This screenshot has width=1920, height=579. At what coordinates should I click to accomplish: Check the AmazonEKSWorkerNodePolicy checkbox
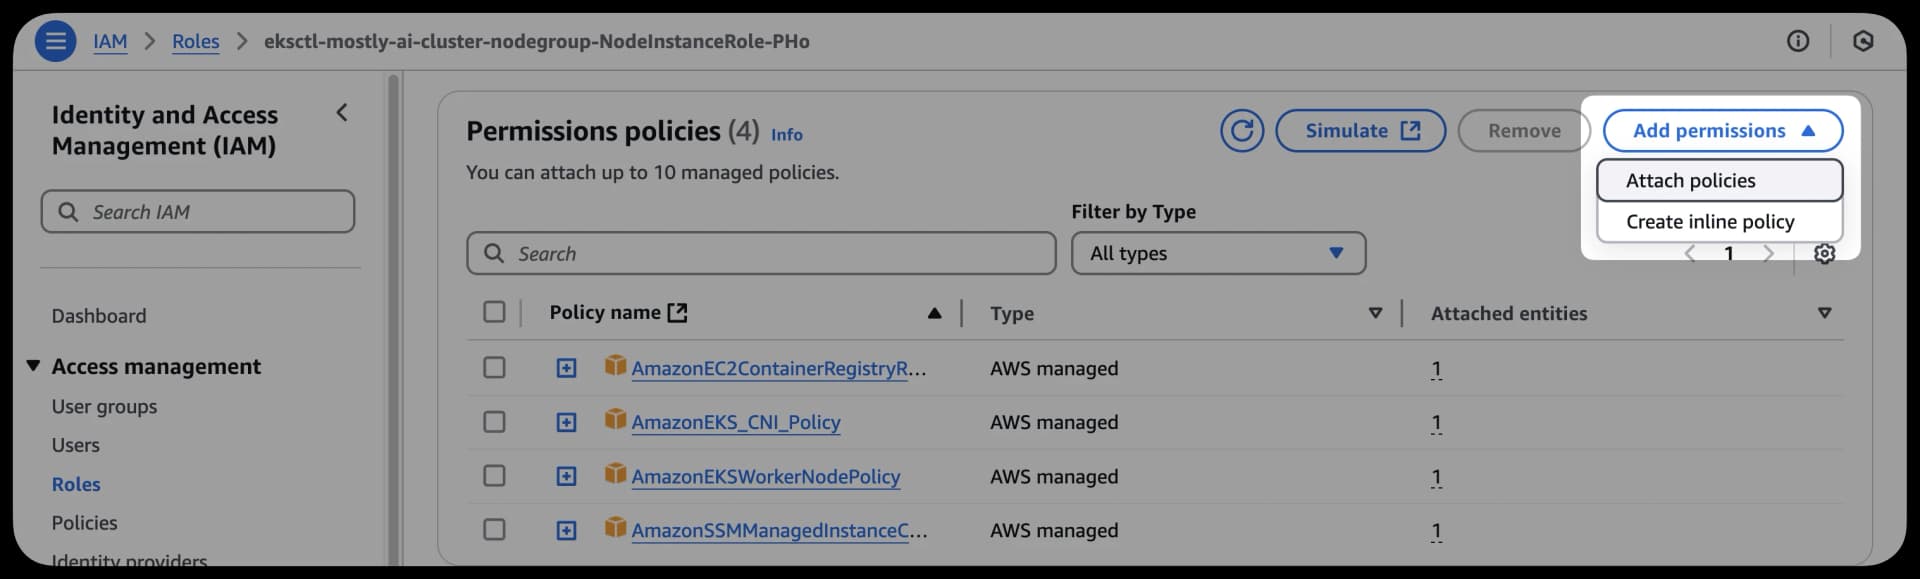[x=494, y=476]
